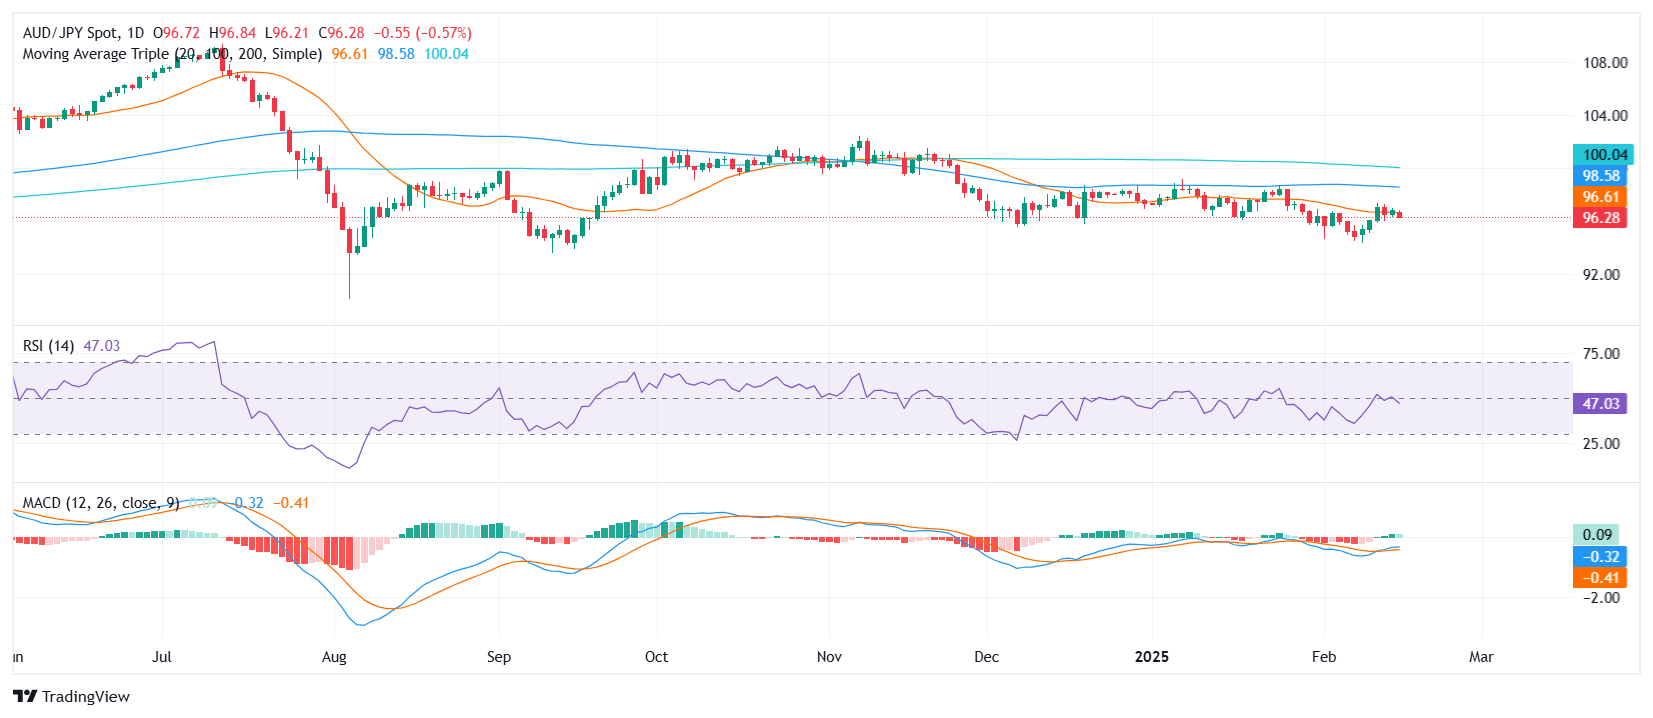Click the blue 98.58 price label
Screen dimensions: 1653x718
[x=1600, y=176]
